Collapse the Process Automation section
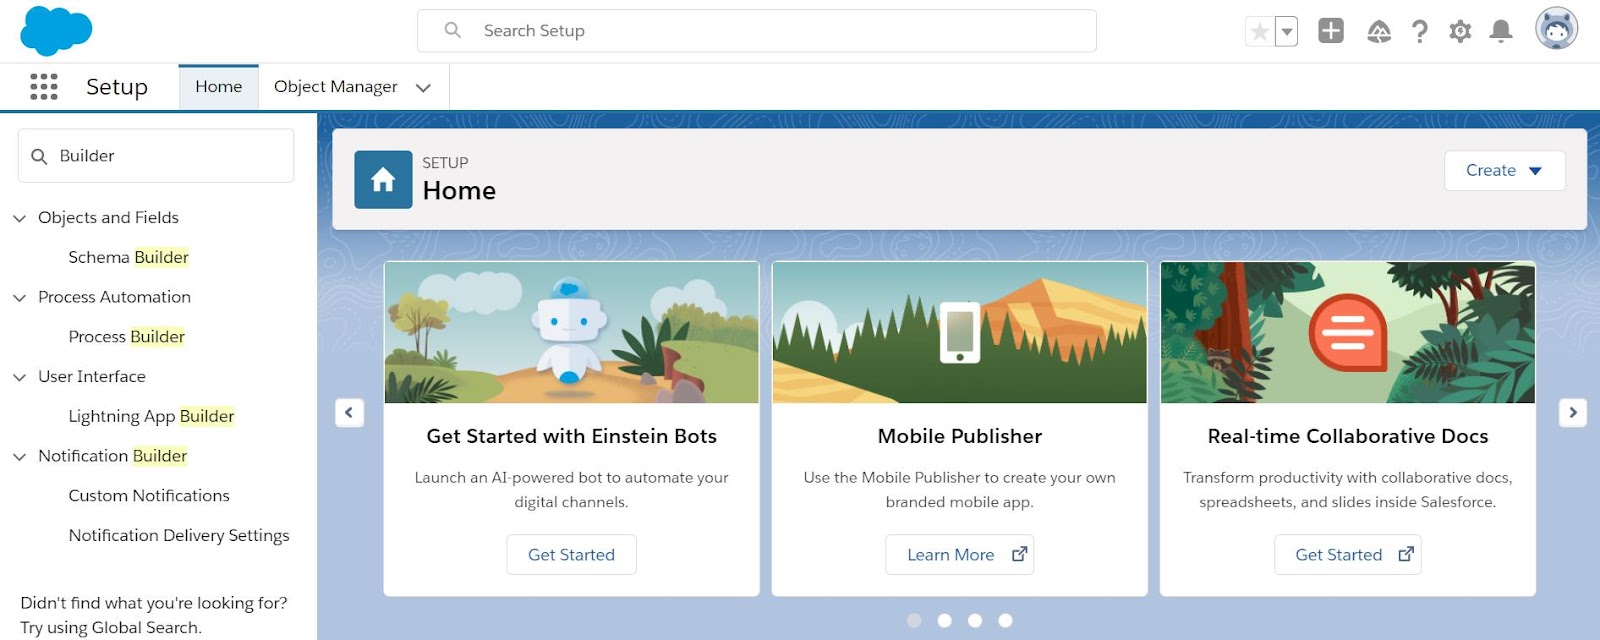 click(x=19, y=298)
